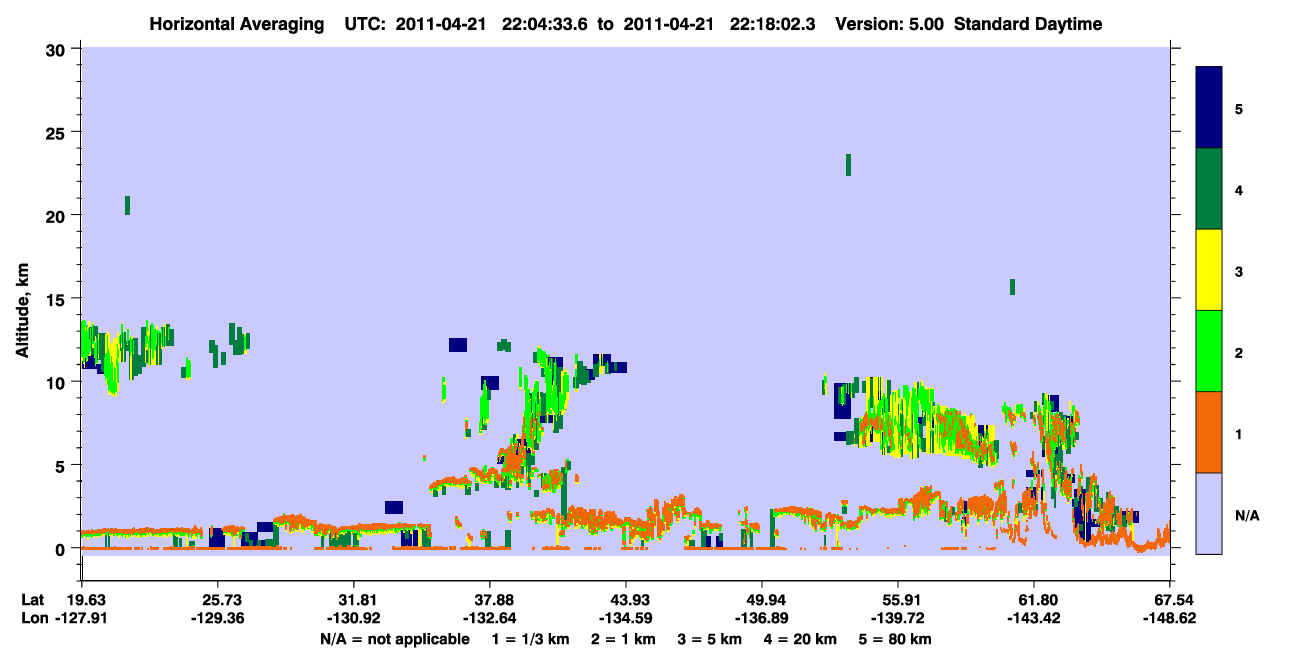Click the '3 = 5 km' legend entry
The width and height of the screenshot is (1300, 667).
pos(710,638)
